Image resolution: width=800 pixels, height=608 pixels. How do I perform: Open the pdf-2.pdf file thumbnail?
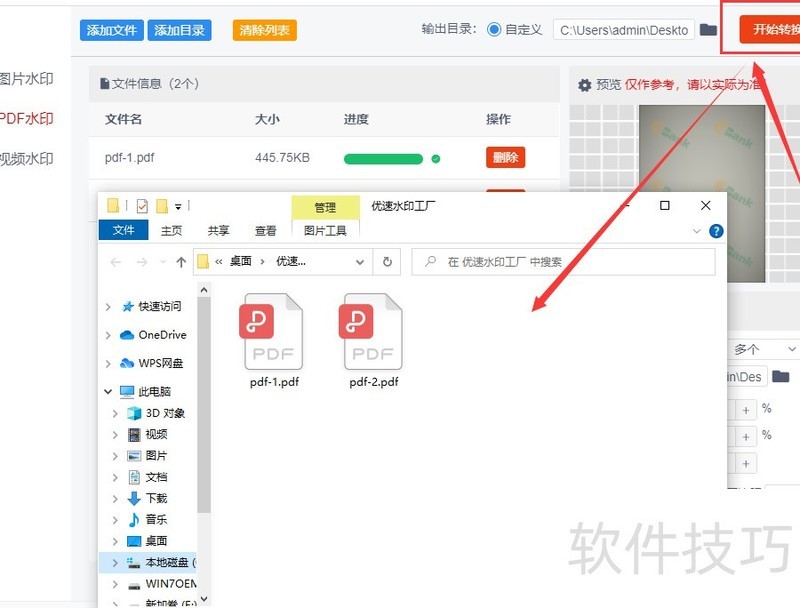click(x=371, y=332)
